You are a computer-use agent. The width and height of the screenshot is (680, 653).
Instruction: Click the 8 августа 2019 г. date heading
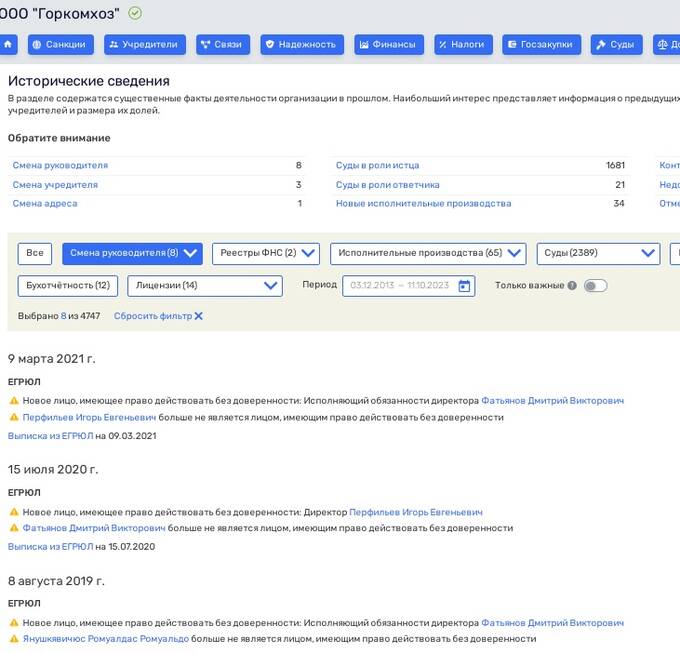pyautogui.click(x=56, y=581)
